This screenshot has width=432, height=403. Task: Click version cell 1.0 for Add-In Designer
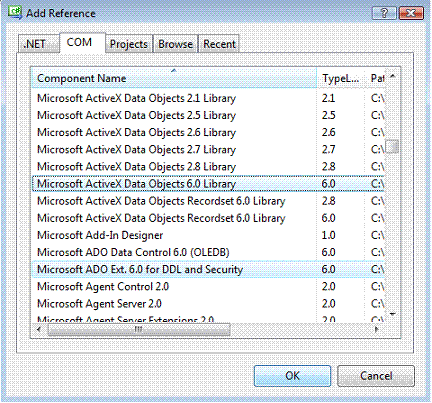pos(328,235)
